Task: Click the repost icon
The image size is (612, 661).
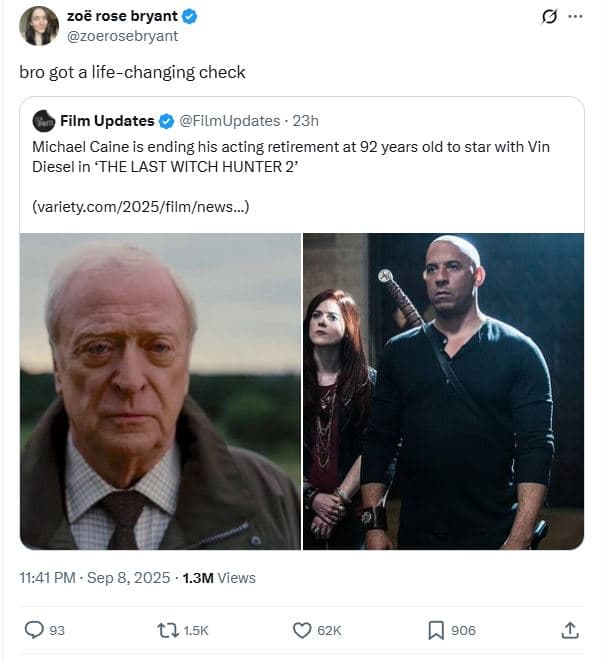Action: pyautogui.click(x=167, y=630)
